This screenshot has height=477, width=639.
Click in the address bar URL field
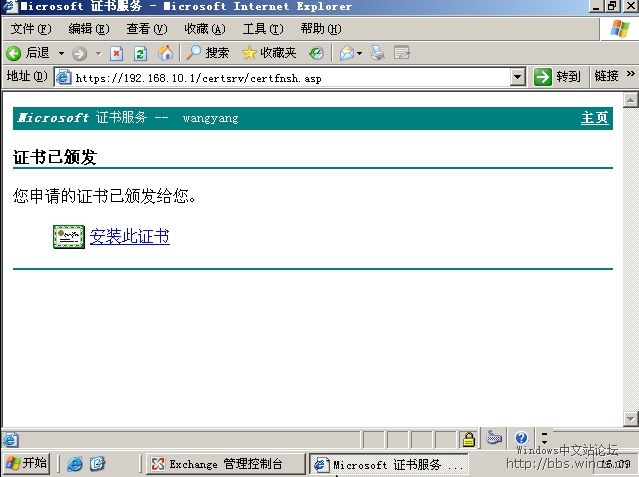[290, 77]
